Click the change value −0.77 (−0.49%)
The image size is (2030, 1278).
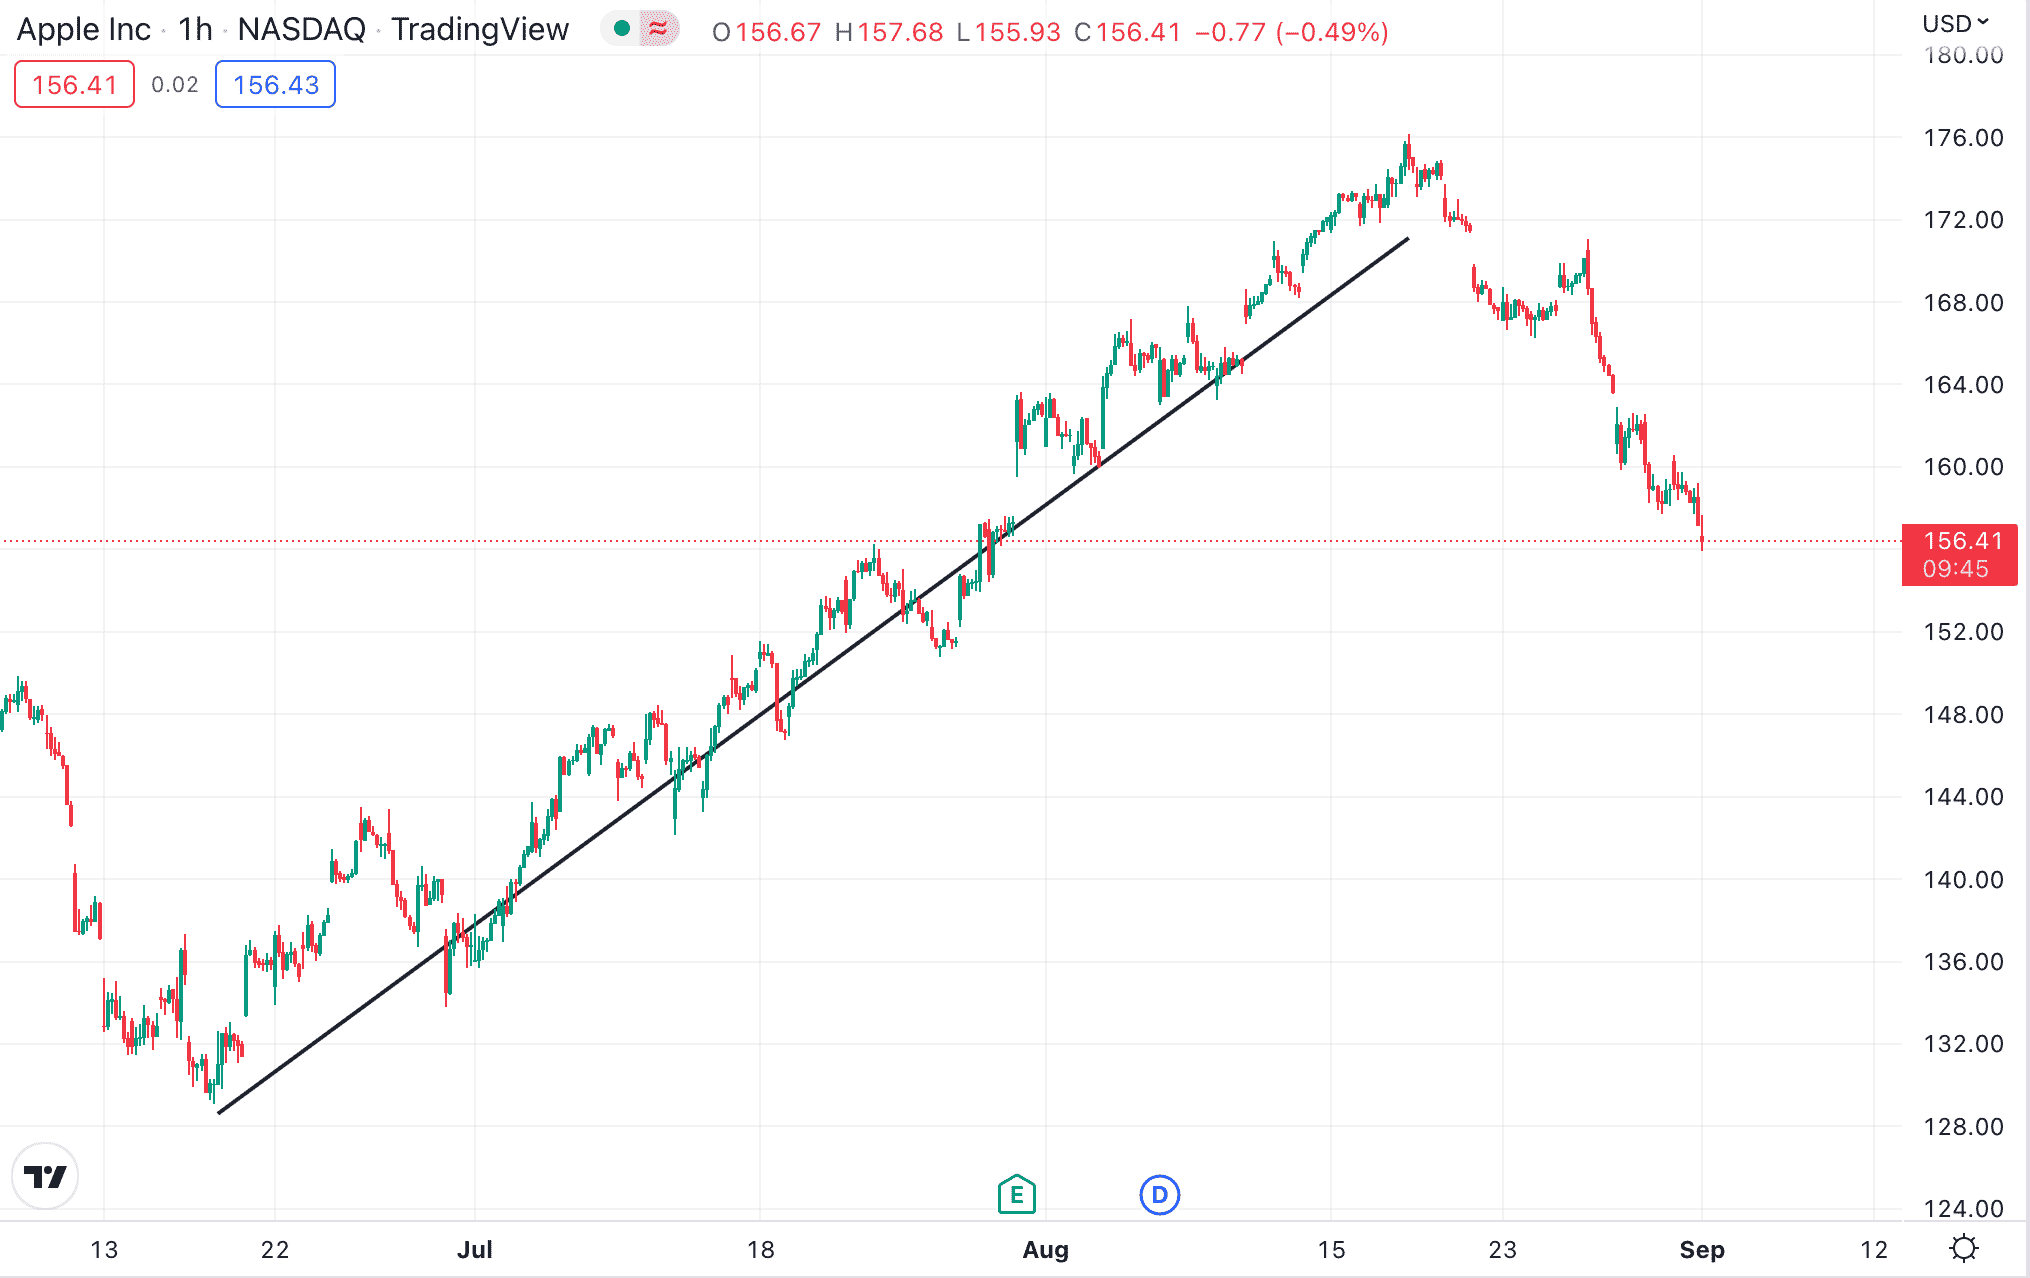tap(1292, 32)
